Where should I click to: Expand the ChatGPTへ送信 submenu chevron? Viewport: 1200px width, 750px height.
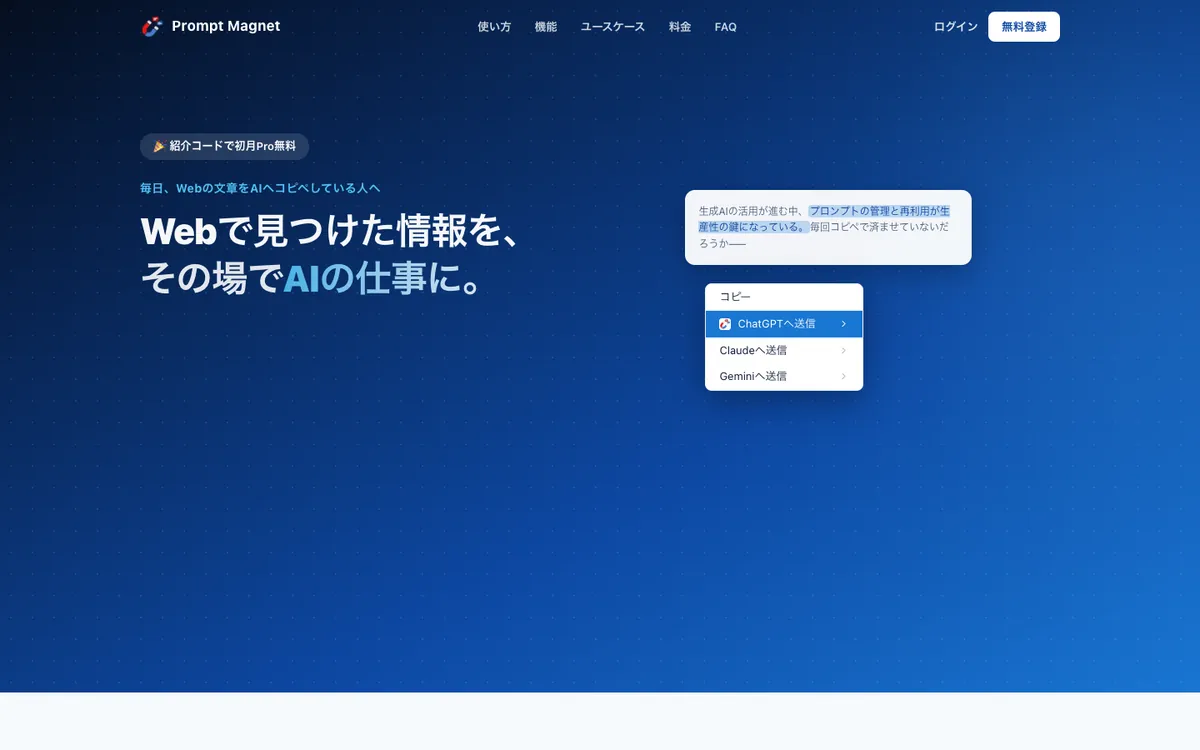[x=844, y=324]
